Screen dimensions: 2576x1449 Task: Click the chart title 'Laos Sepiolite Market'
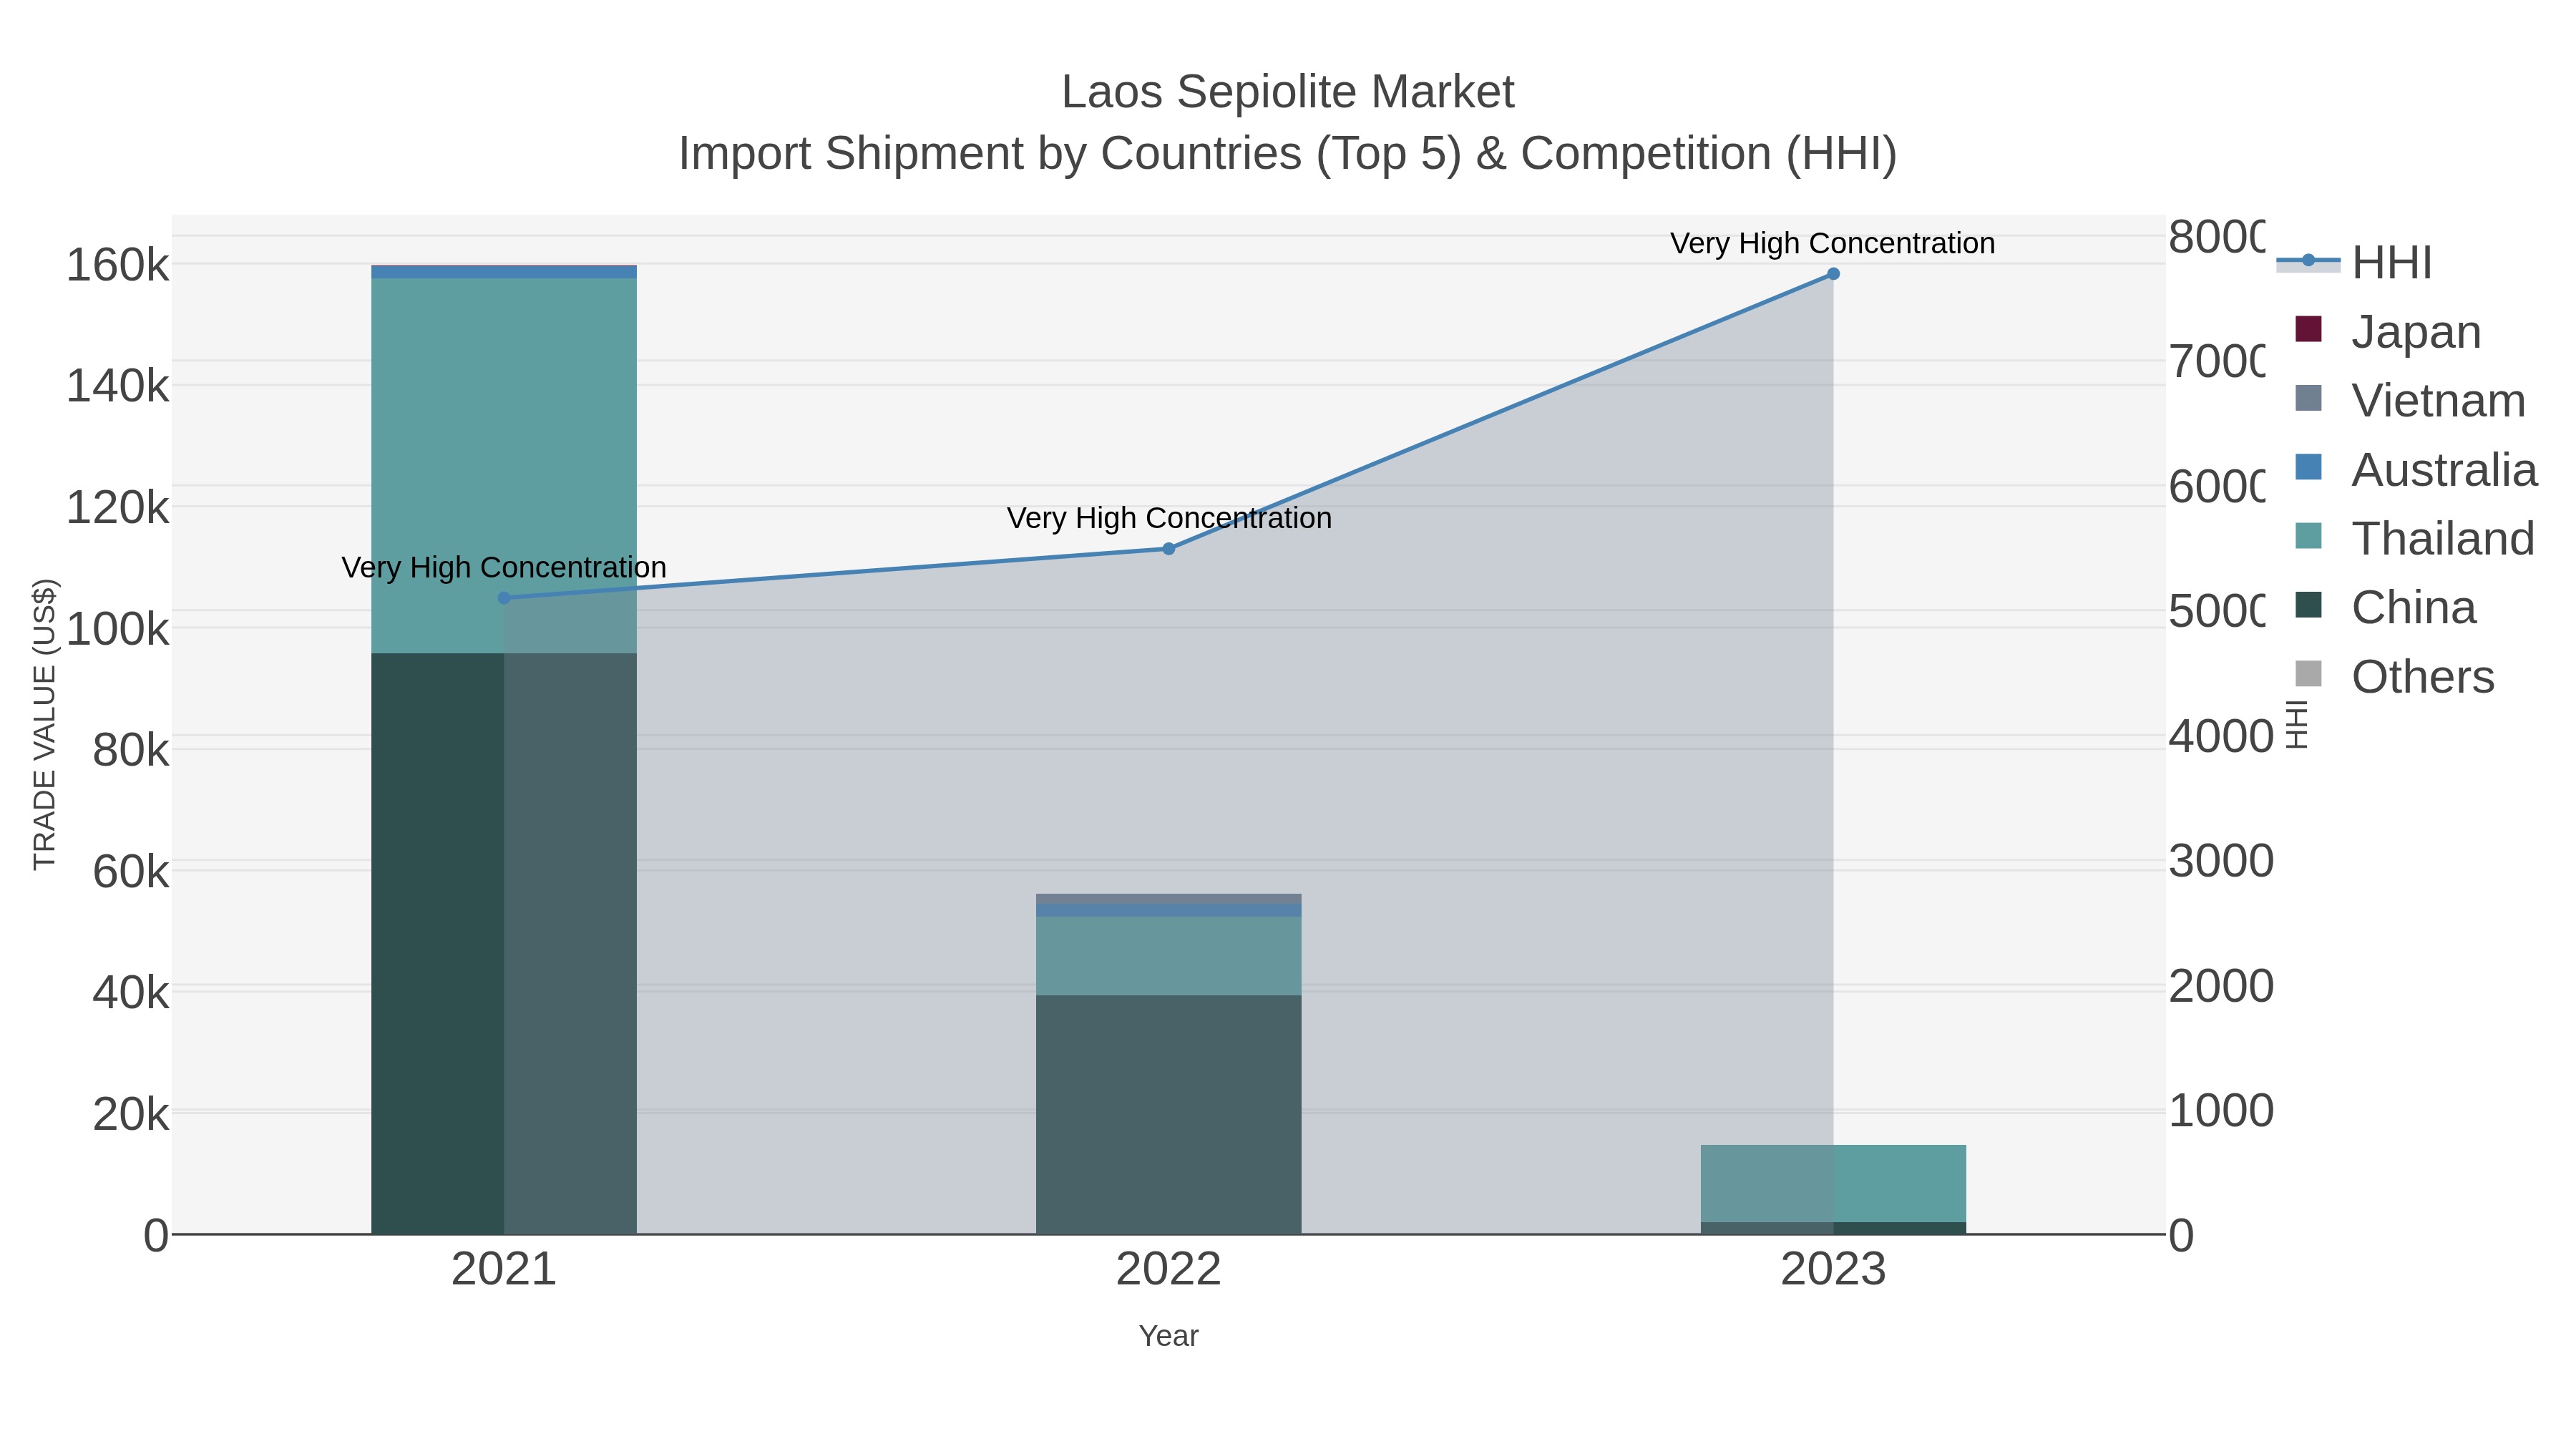1288,92
